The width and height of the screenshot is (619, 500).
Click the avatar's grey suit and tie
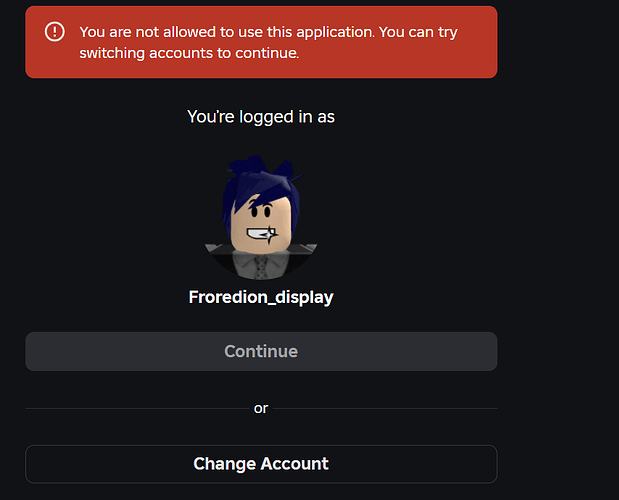click(x=261, y=265)
